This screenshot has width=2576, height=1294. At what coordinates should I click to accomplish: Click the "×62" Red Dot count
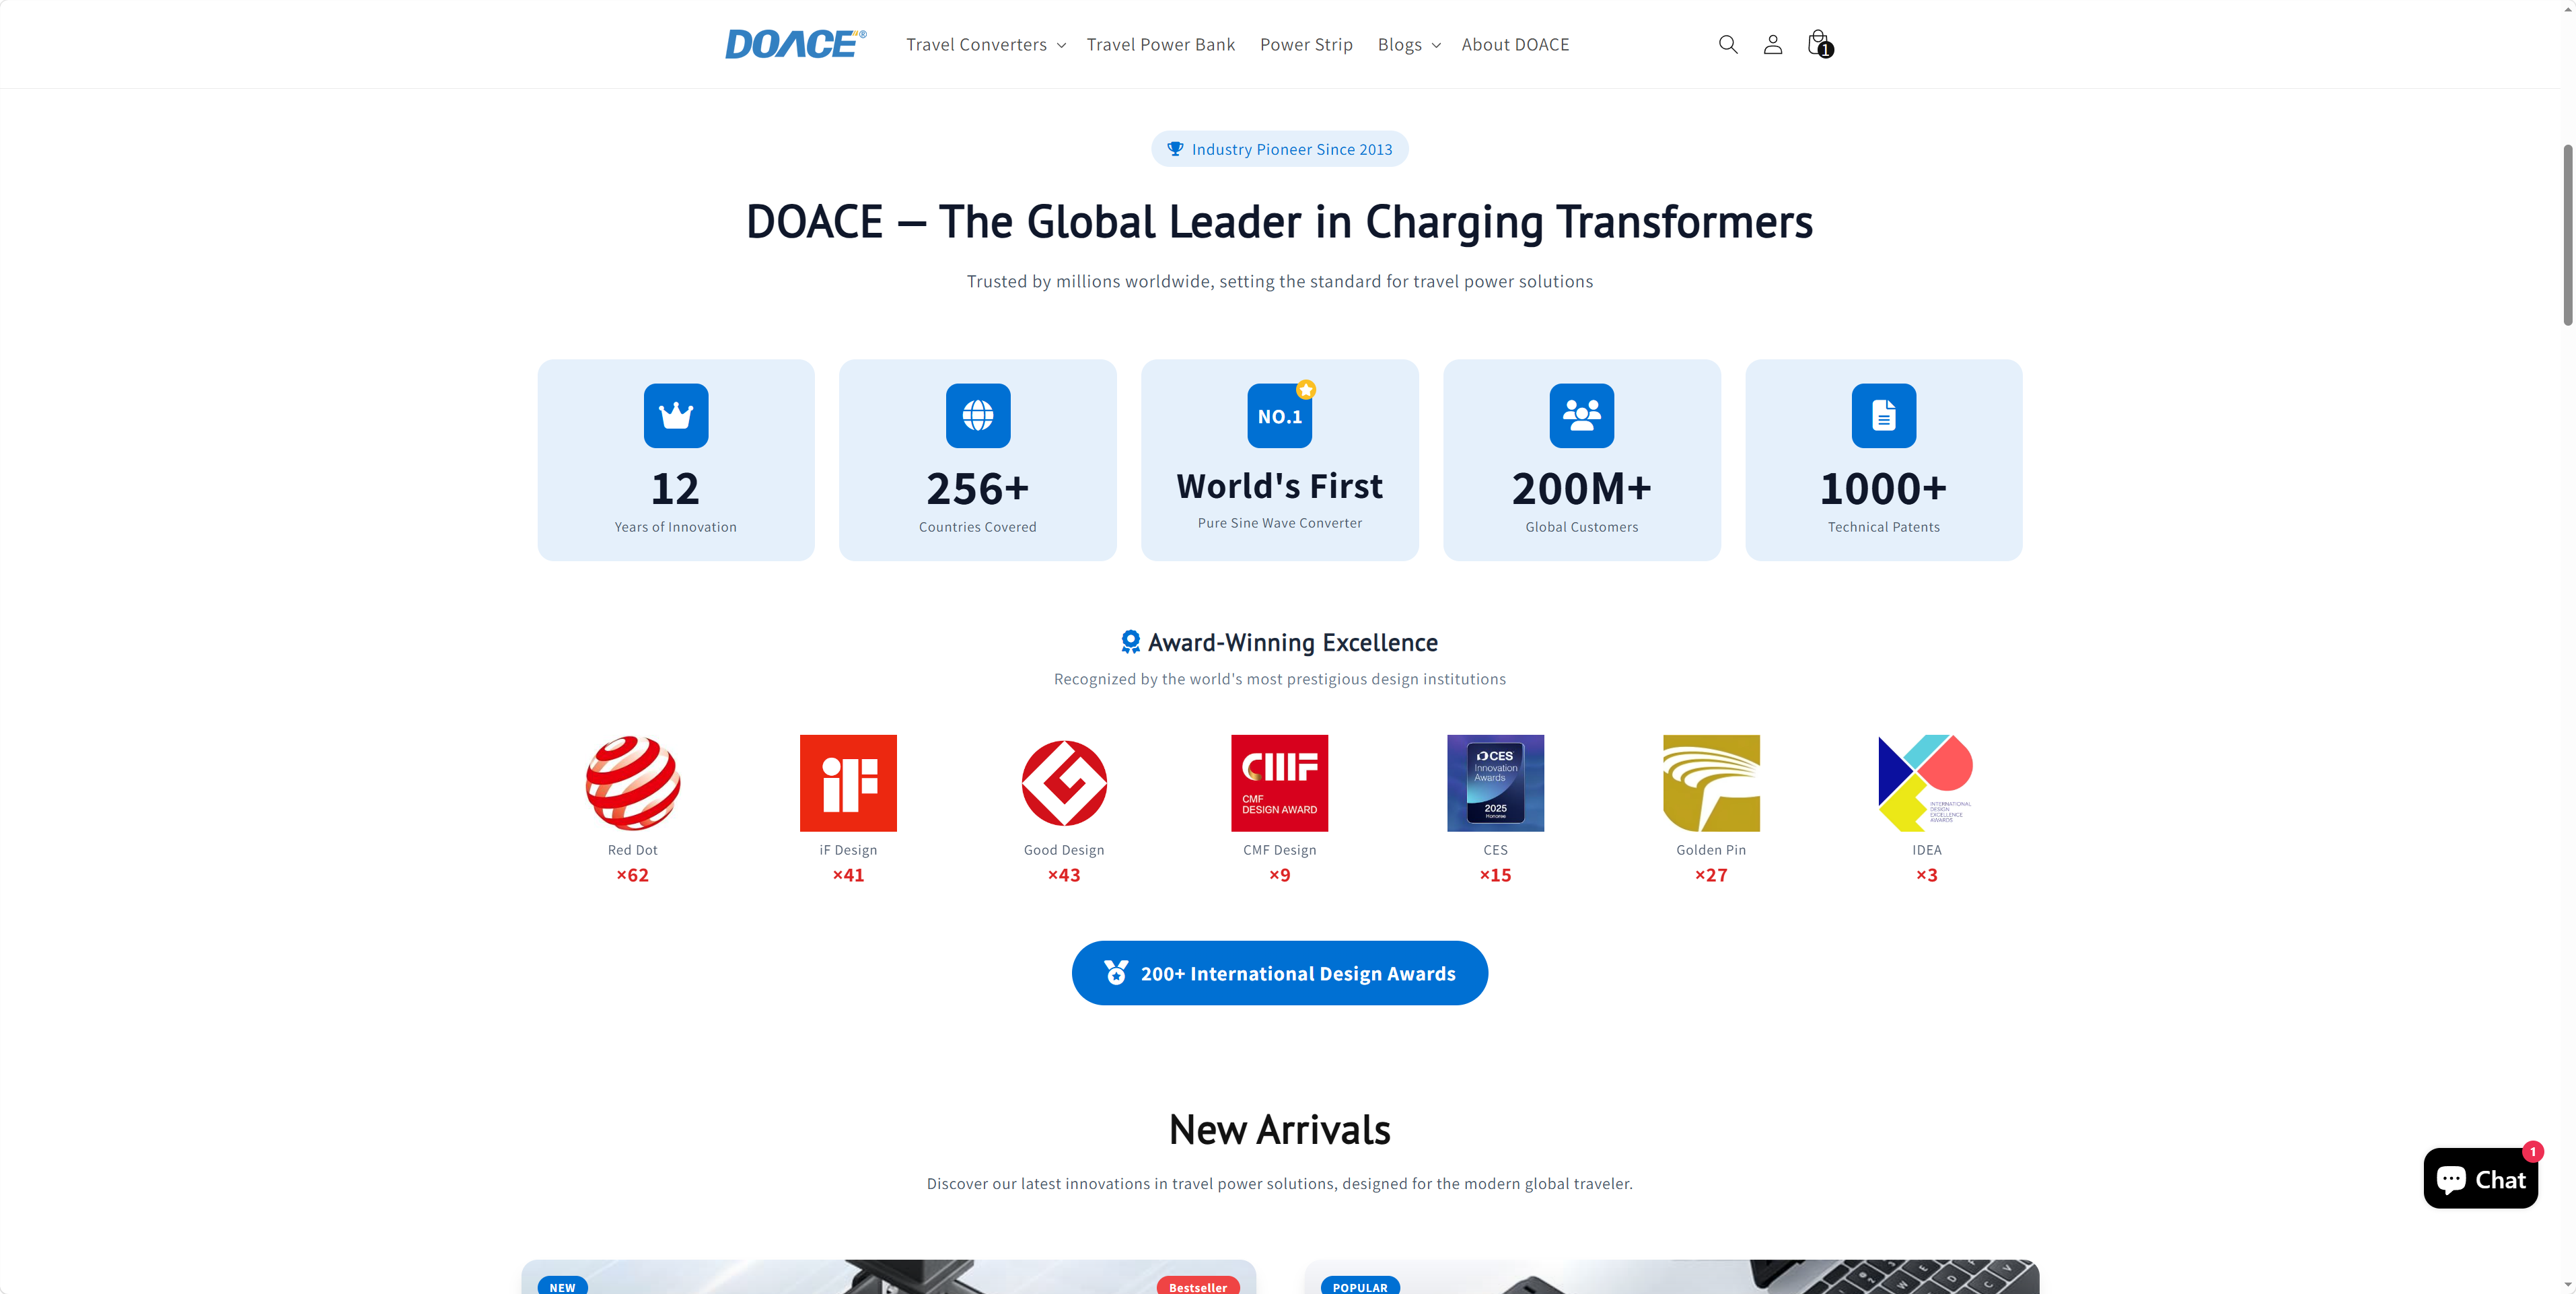[x=632, y=874]
